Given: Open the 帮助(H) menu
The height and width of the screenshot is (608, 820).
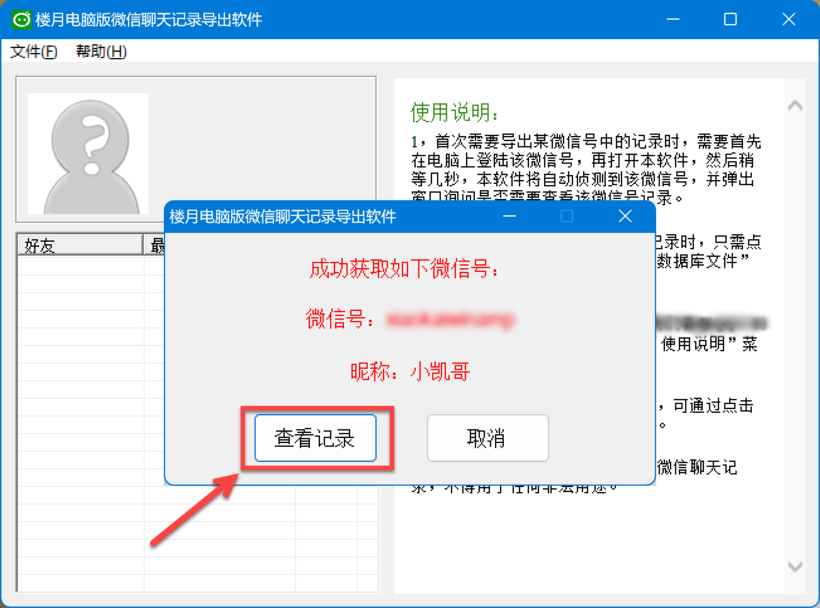Looking at the screenshot, I should (101, 51).
